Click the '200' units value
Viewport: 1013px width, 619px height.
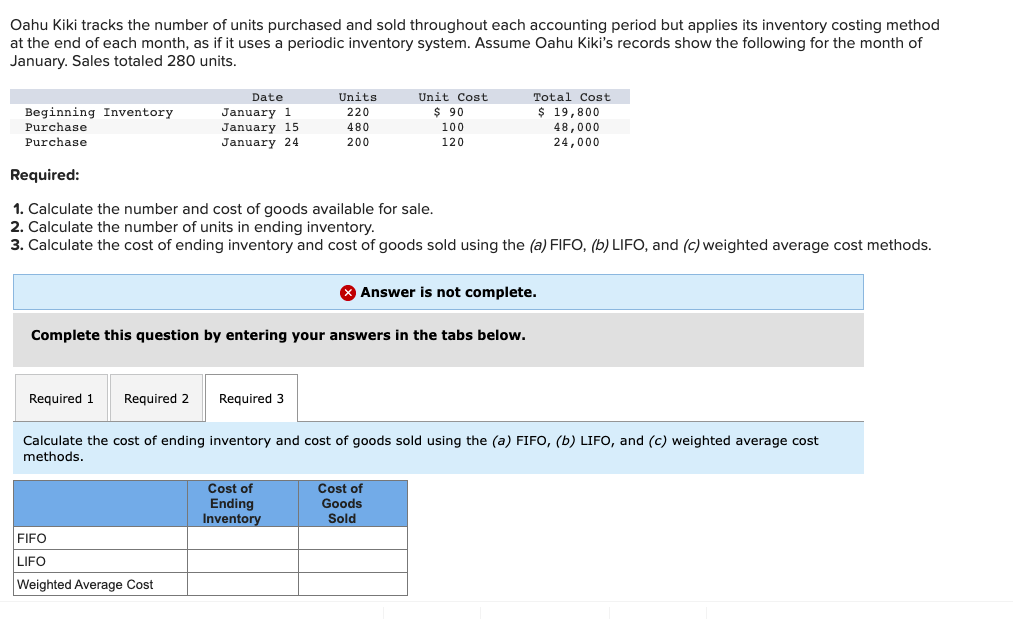pyautogui.click(x=358, y=142)
